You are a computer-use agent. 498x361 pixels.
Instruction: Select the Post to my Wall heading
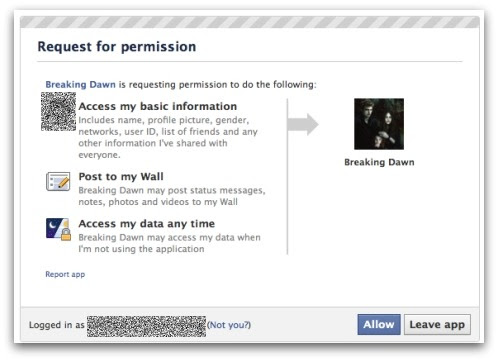[121, 177]
